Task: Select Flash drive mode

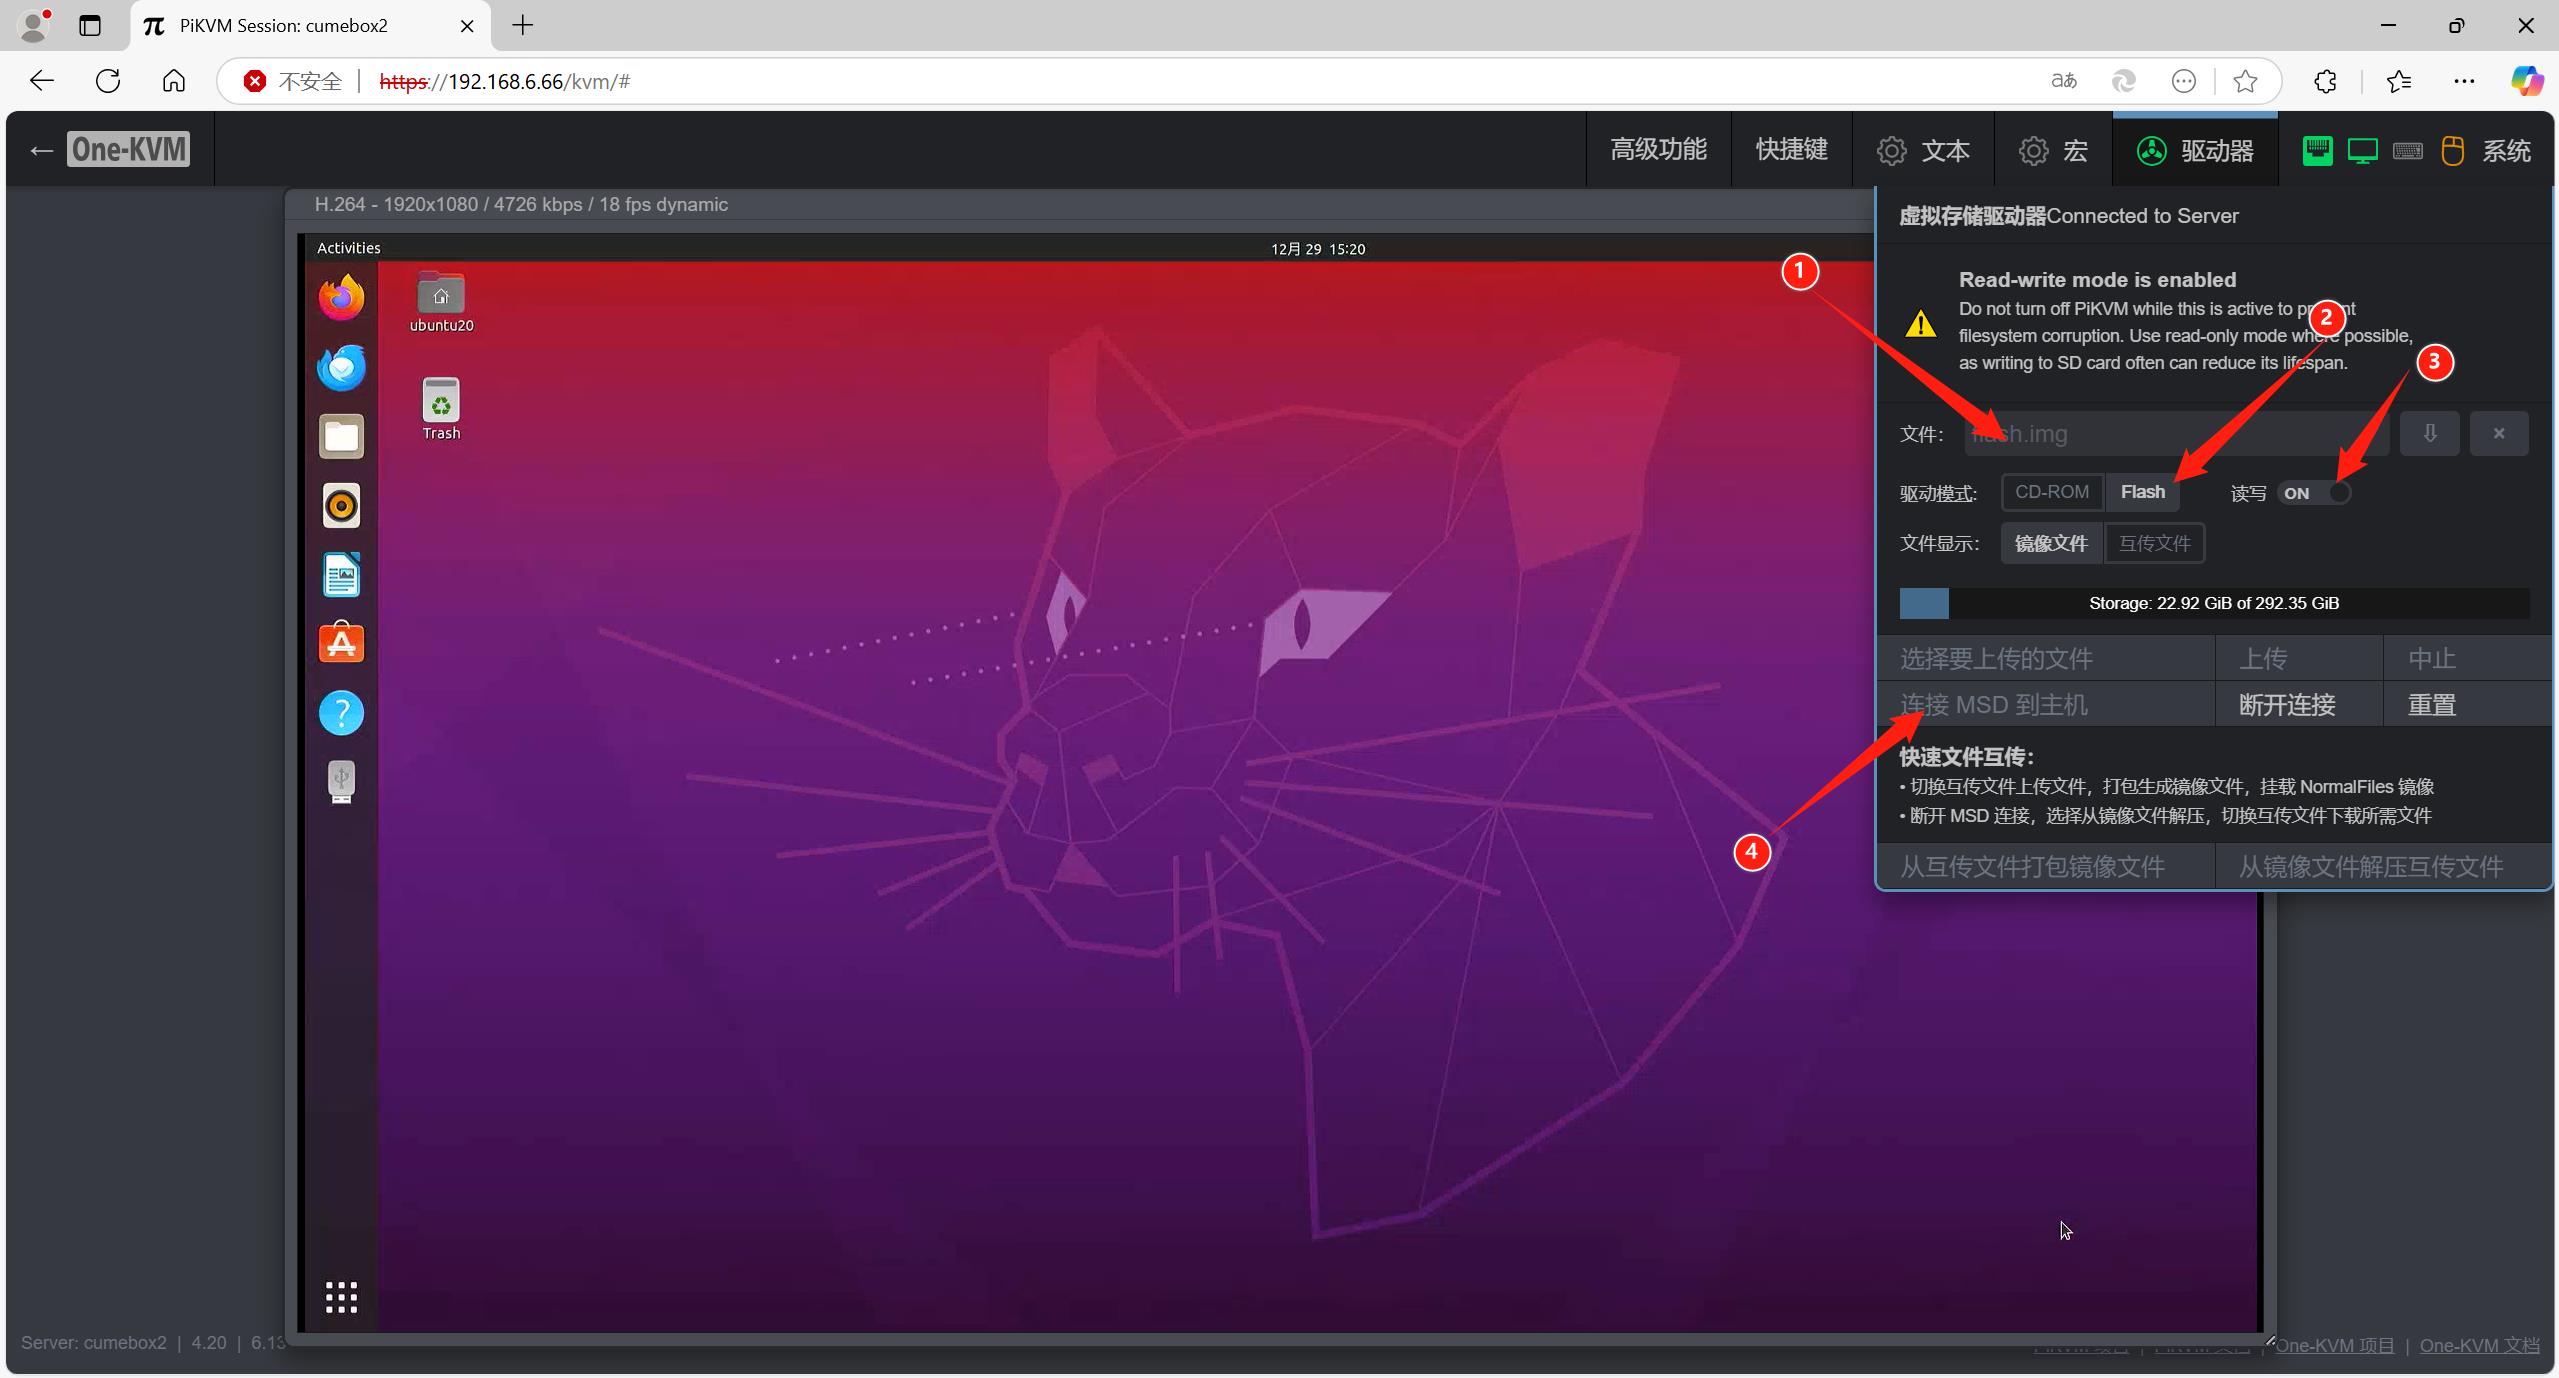Action: click(2142, 492)
